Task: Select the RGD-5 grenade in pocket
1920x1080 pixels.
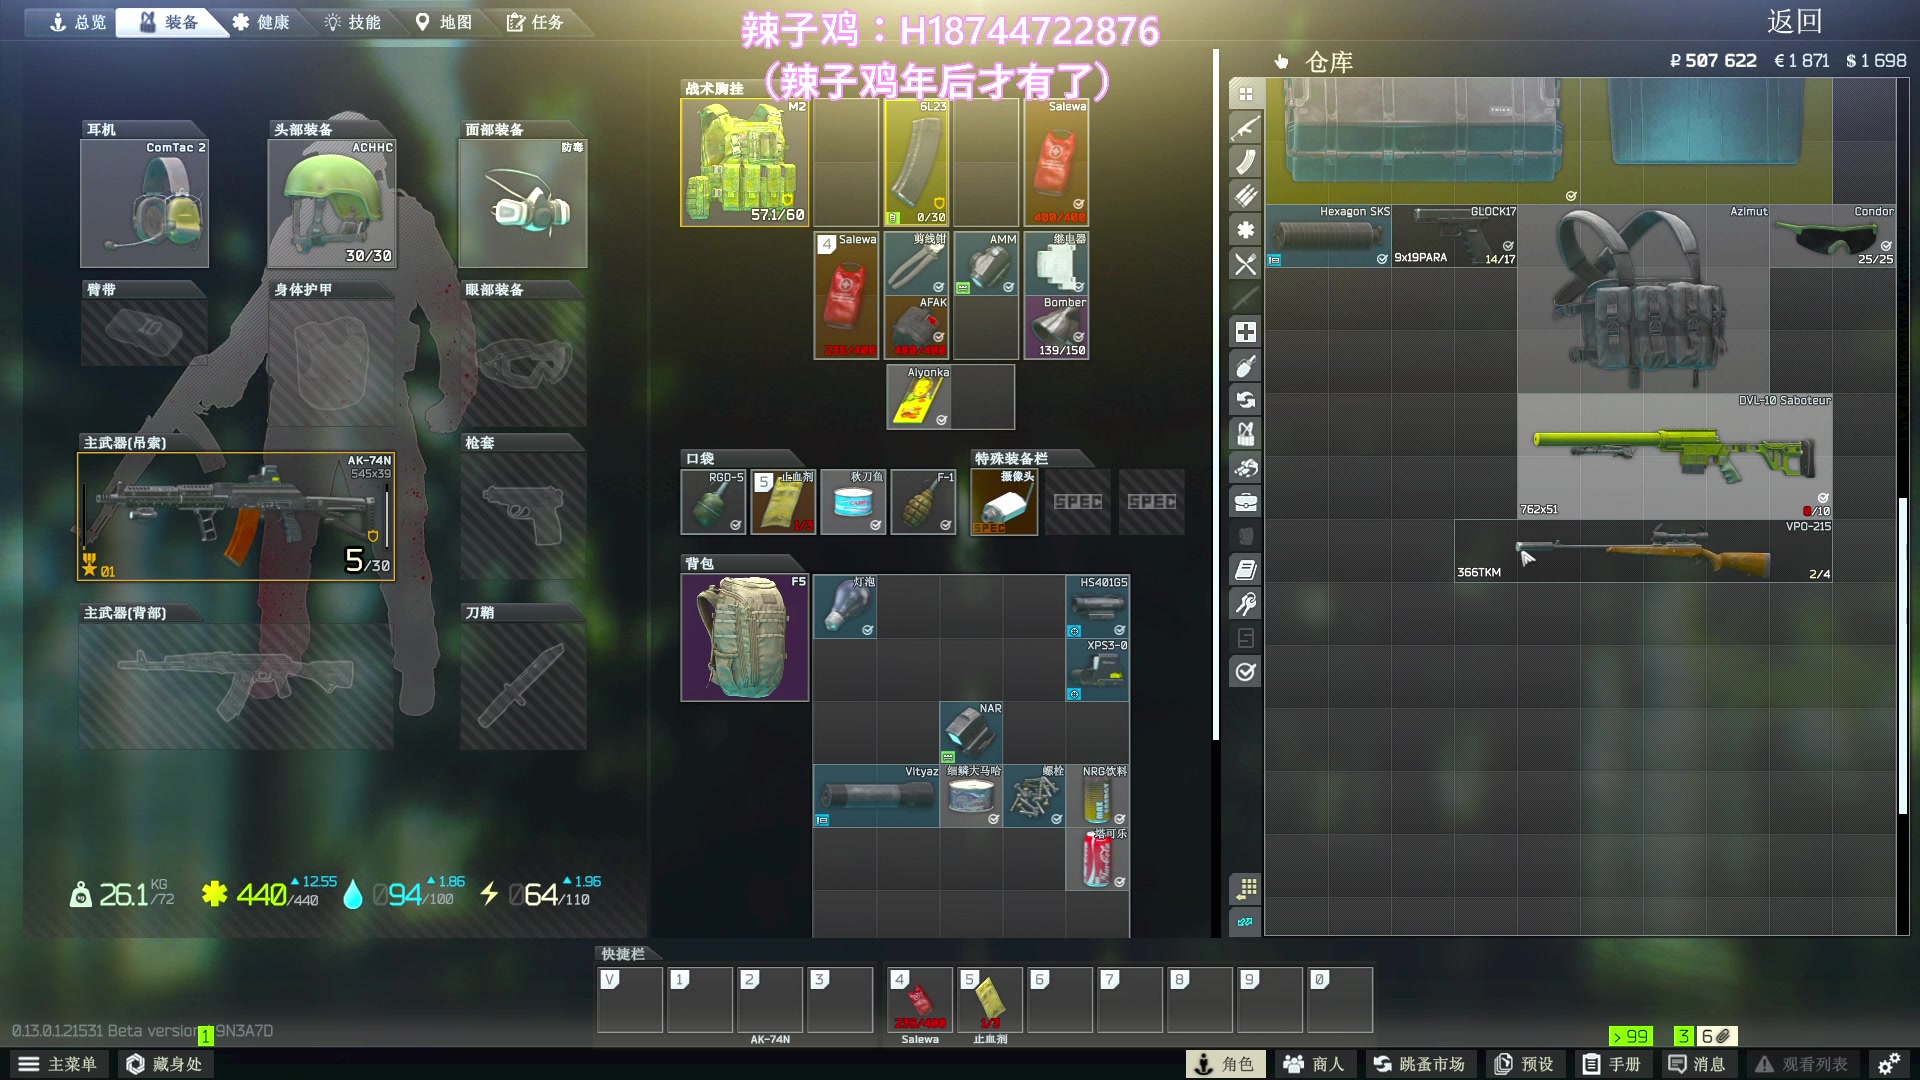Action: click(x=713, y=502)
